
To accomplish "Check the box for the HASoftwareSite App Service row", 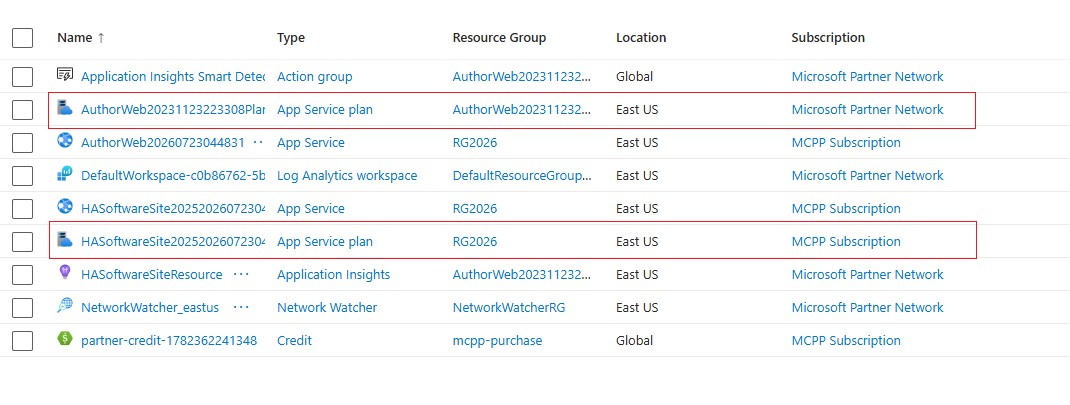I will [23, 208].
